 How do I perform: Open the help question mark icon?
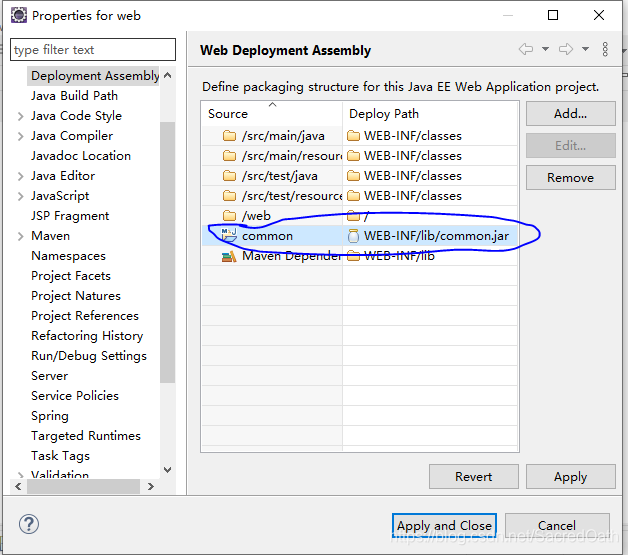tap(29, 524)
